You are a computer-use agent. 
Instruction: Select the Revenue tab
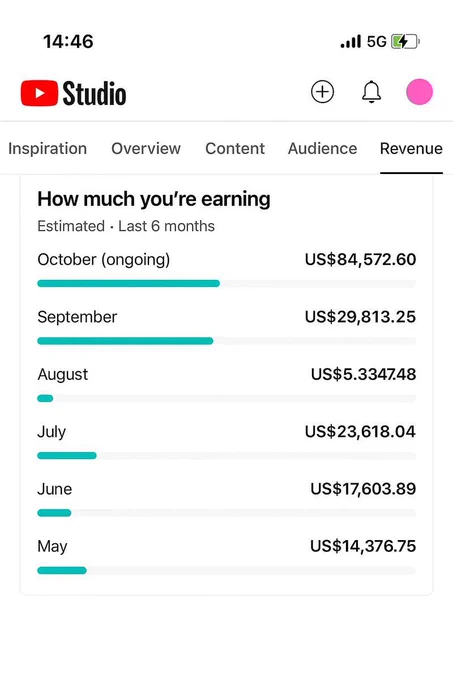411,148
